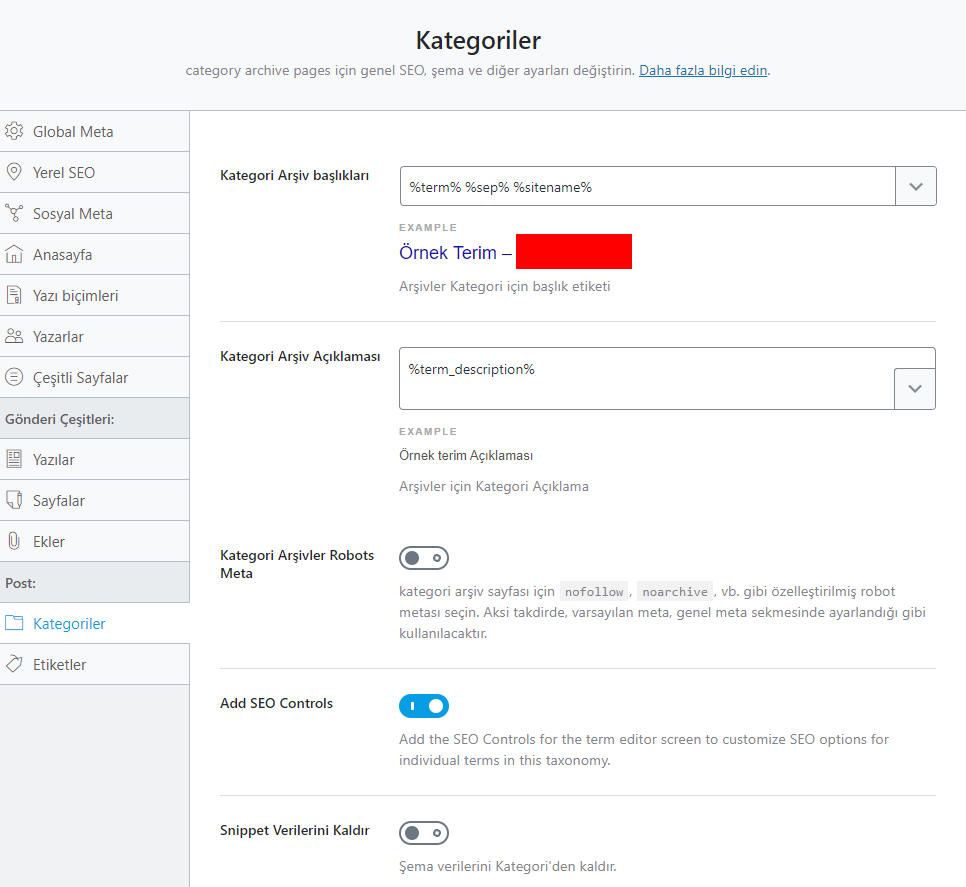Click the Çeşitli Sayfalar list icon

[x=14, y=377]
